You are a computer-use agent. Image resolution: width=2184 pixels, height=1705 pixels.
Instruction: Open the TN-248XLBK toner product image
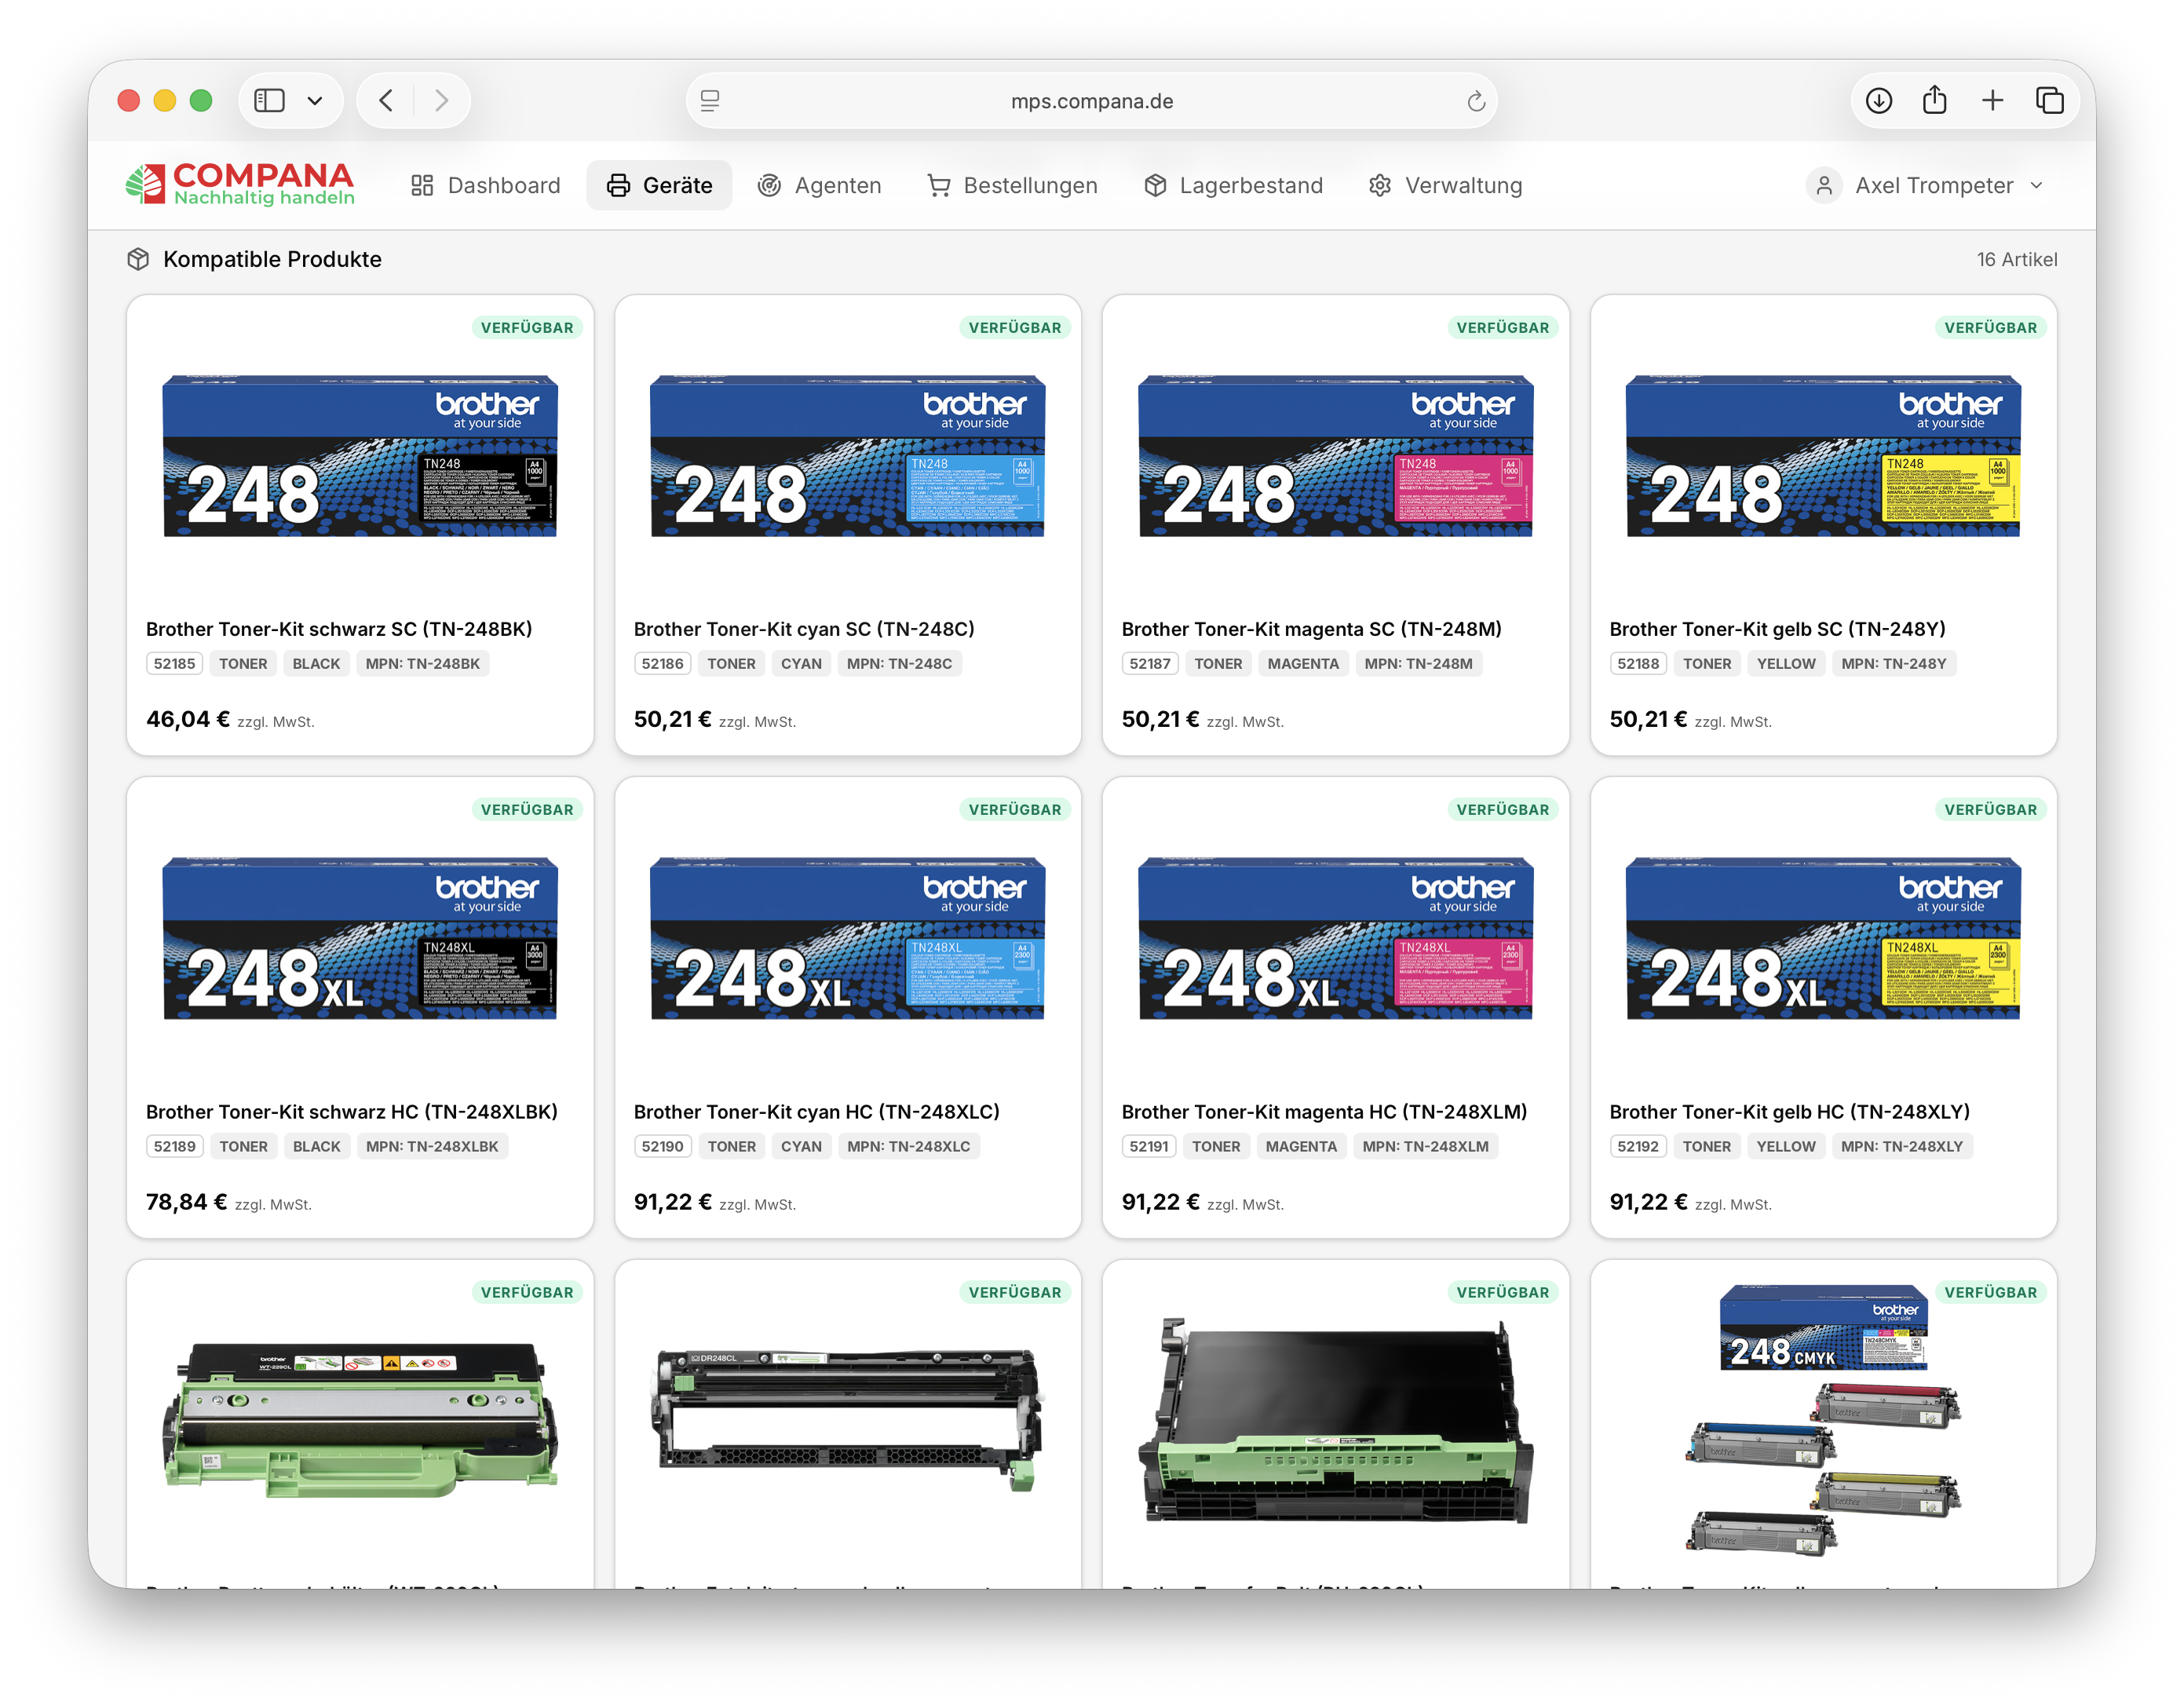tap(360, 938)
